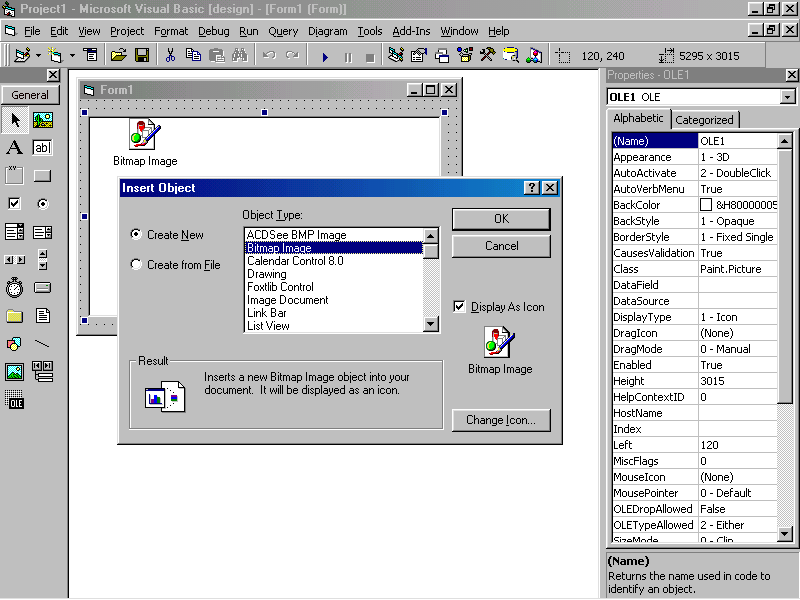Select the DisplayType property row

point(695,317)
